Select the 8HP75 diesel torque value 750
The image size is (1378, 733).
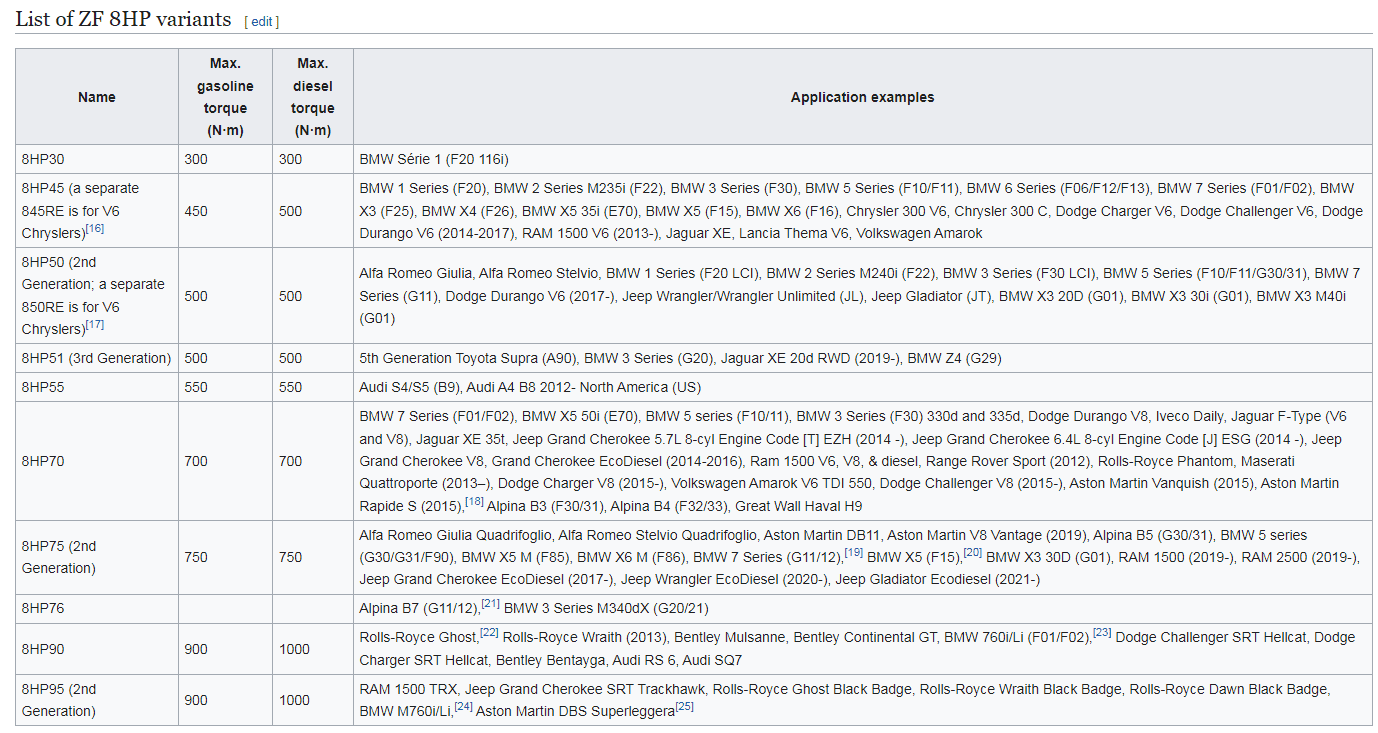(x=290, y=557)
